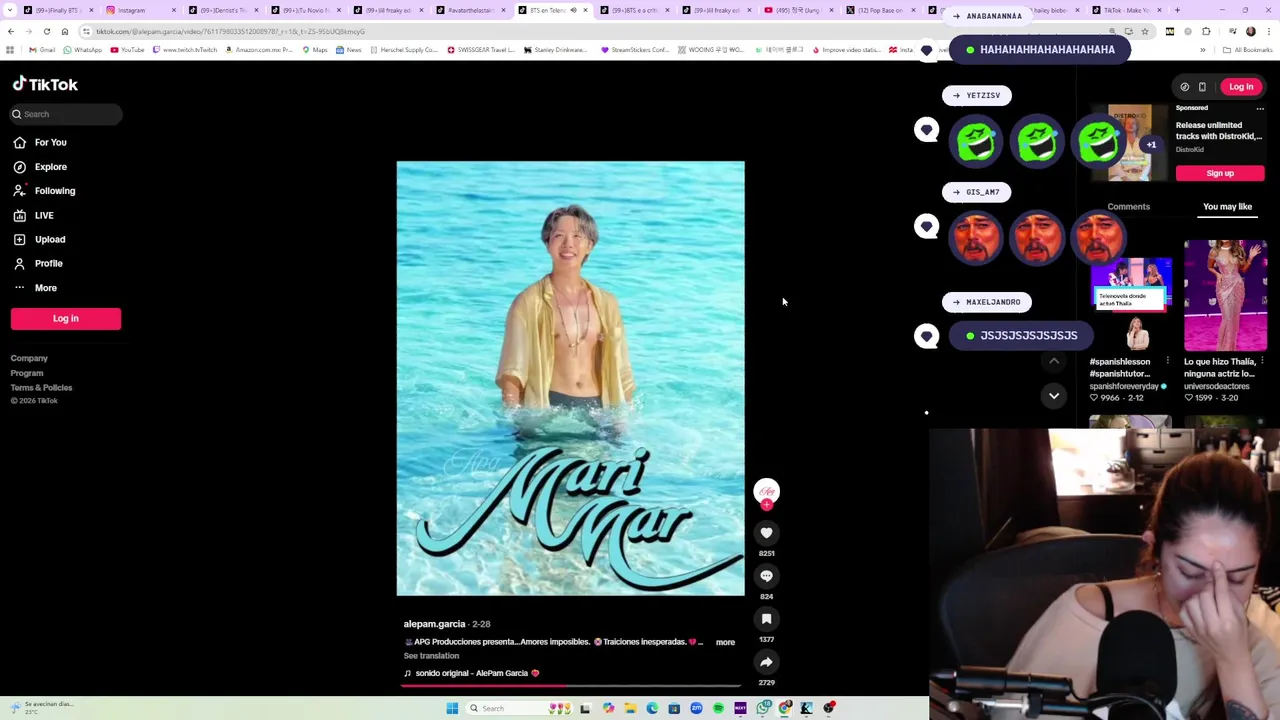Open the YouTube bookmark
The image size is (1280, 720).
tap(127, 50)
